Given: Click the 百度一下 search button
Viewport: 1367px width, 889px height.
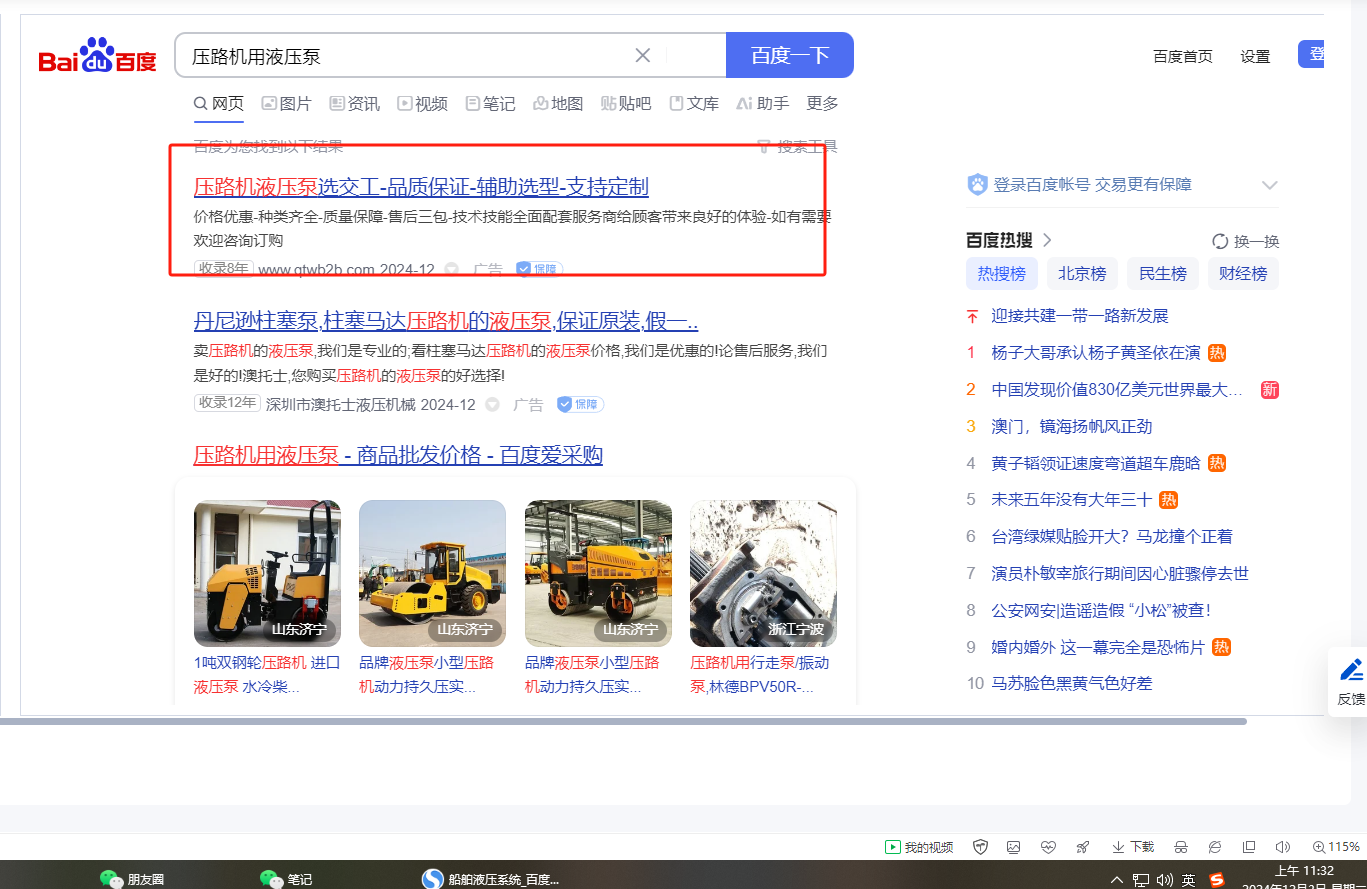Looking at the screenshot, I should tap(790, 55).
